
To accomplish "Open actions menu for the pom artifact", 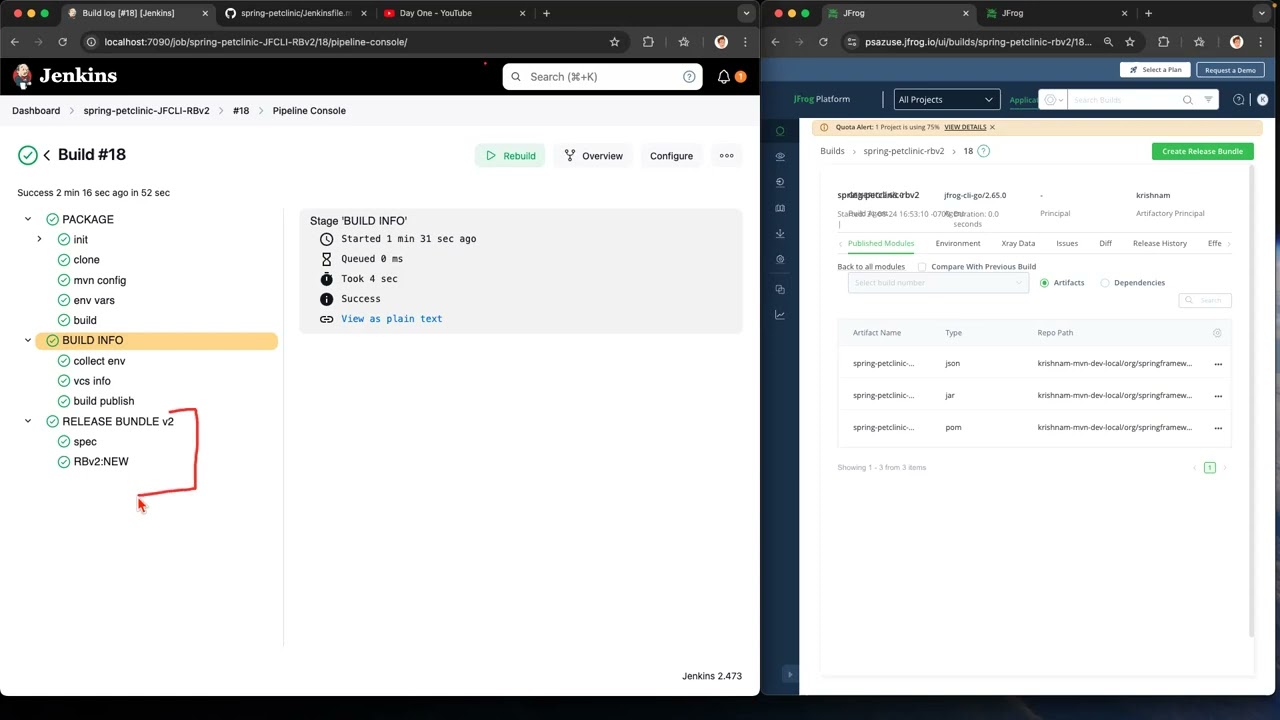I will coord(1218,428).
